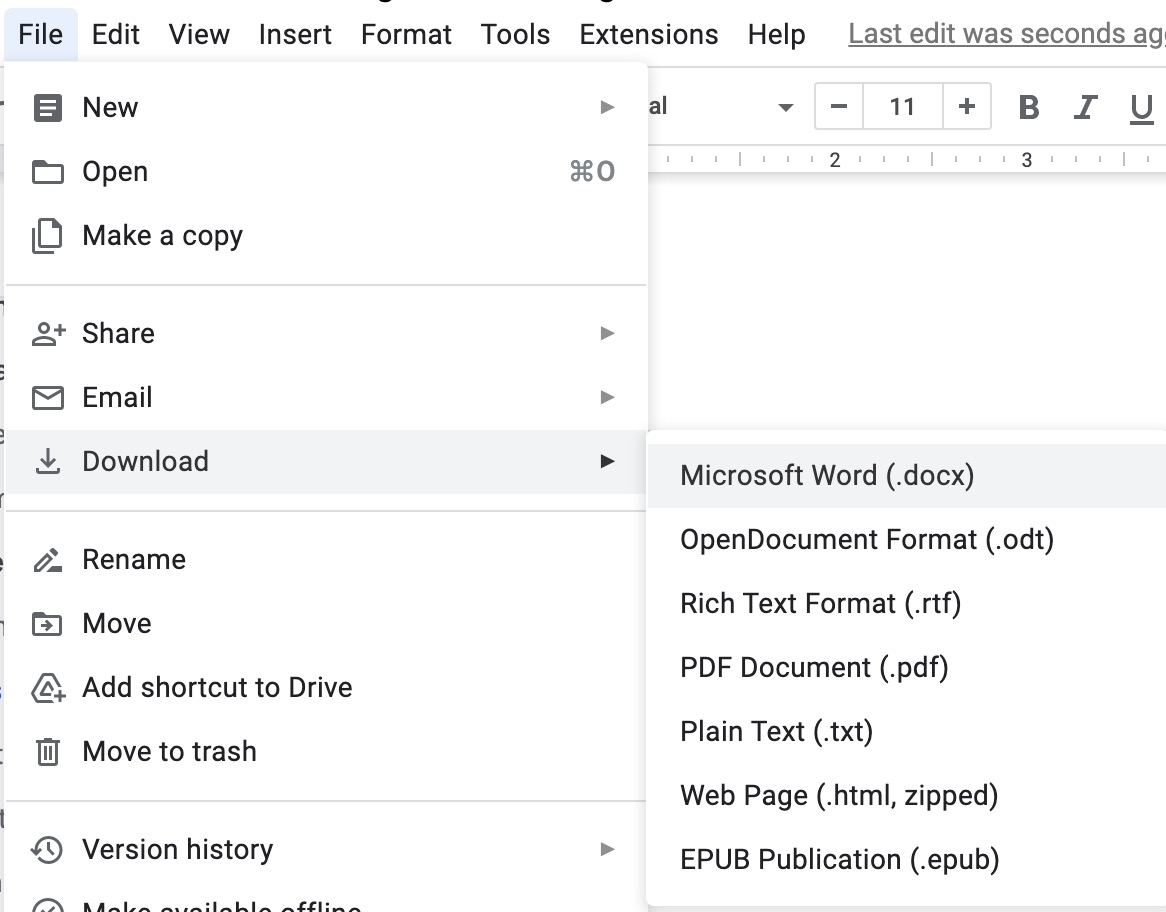Expand the Download submenu arrow
Viewport: 1166px width, 912px height.
point(608,461)
